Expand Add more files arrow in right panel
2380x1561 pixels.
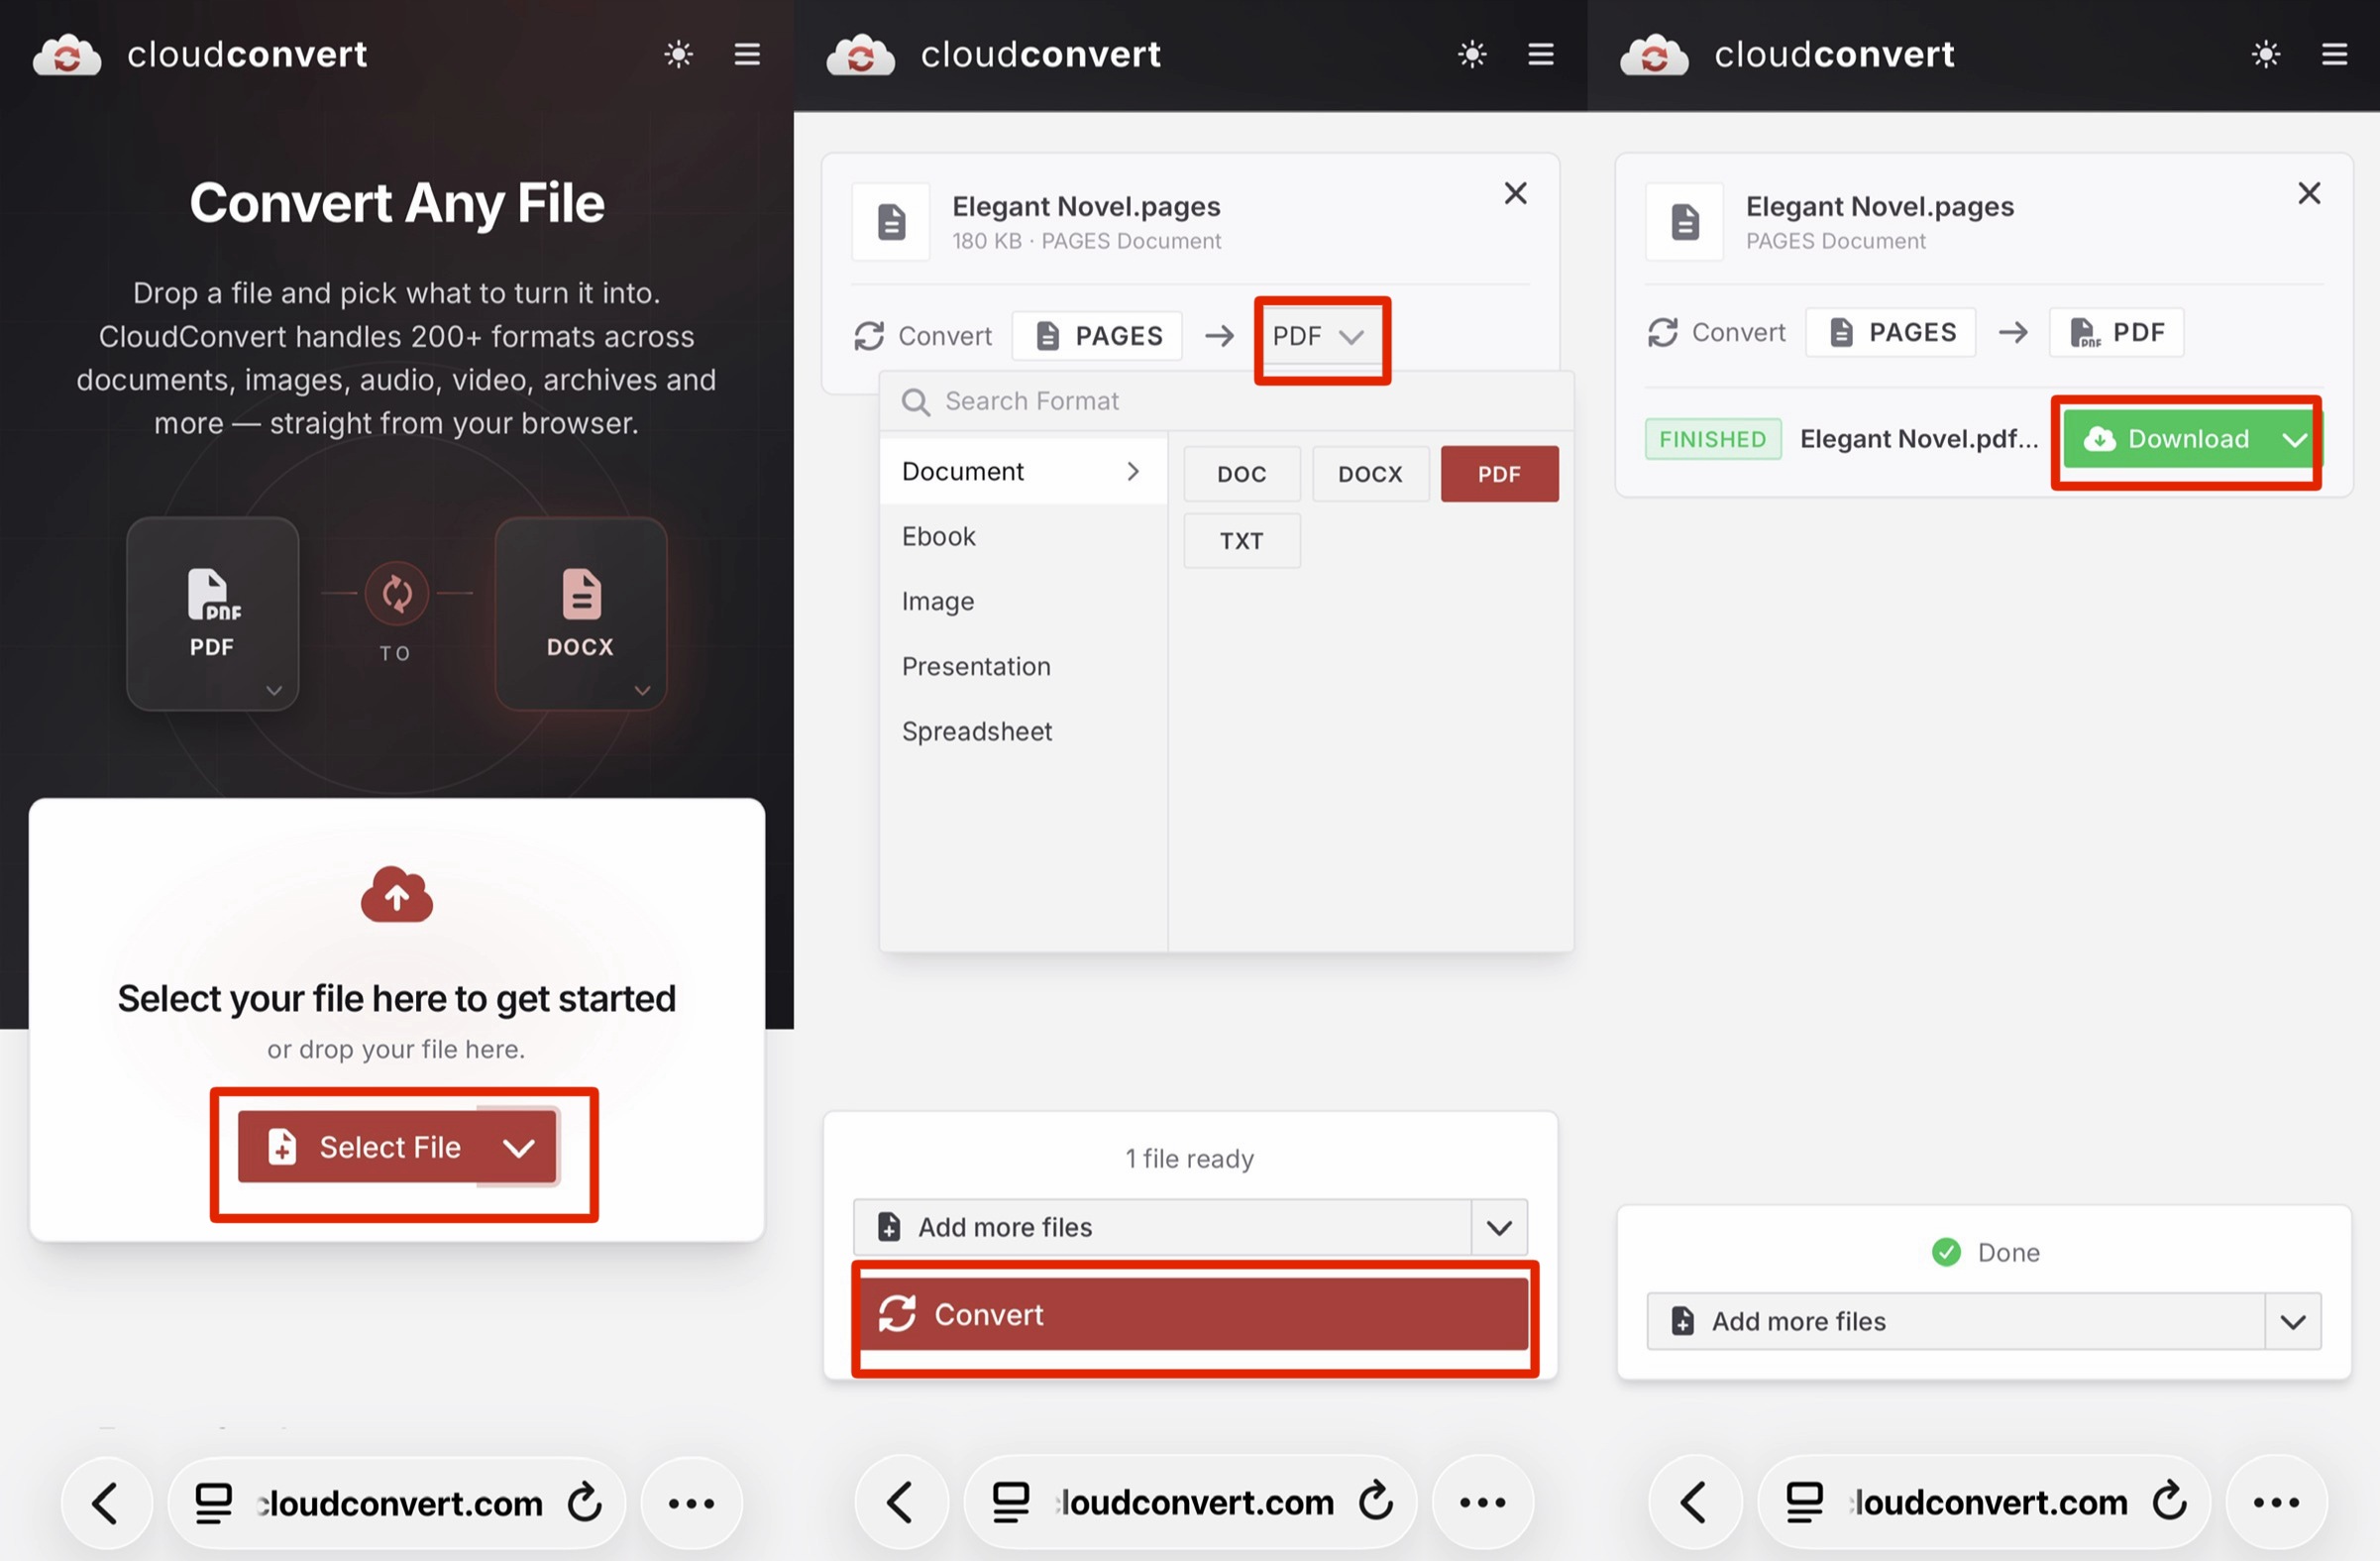point(2293,1321)
